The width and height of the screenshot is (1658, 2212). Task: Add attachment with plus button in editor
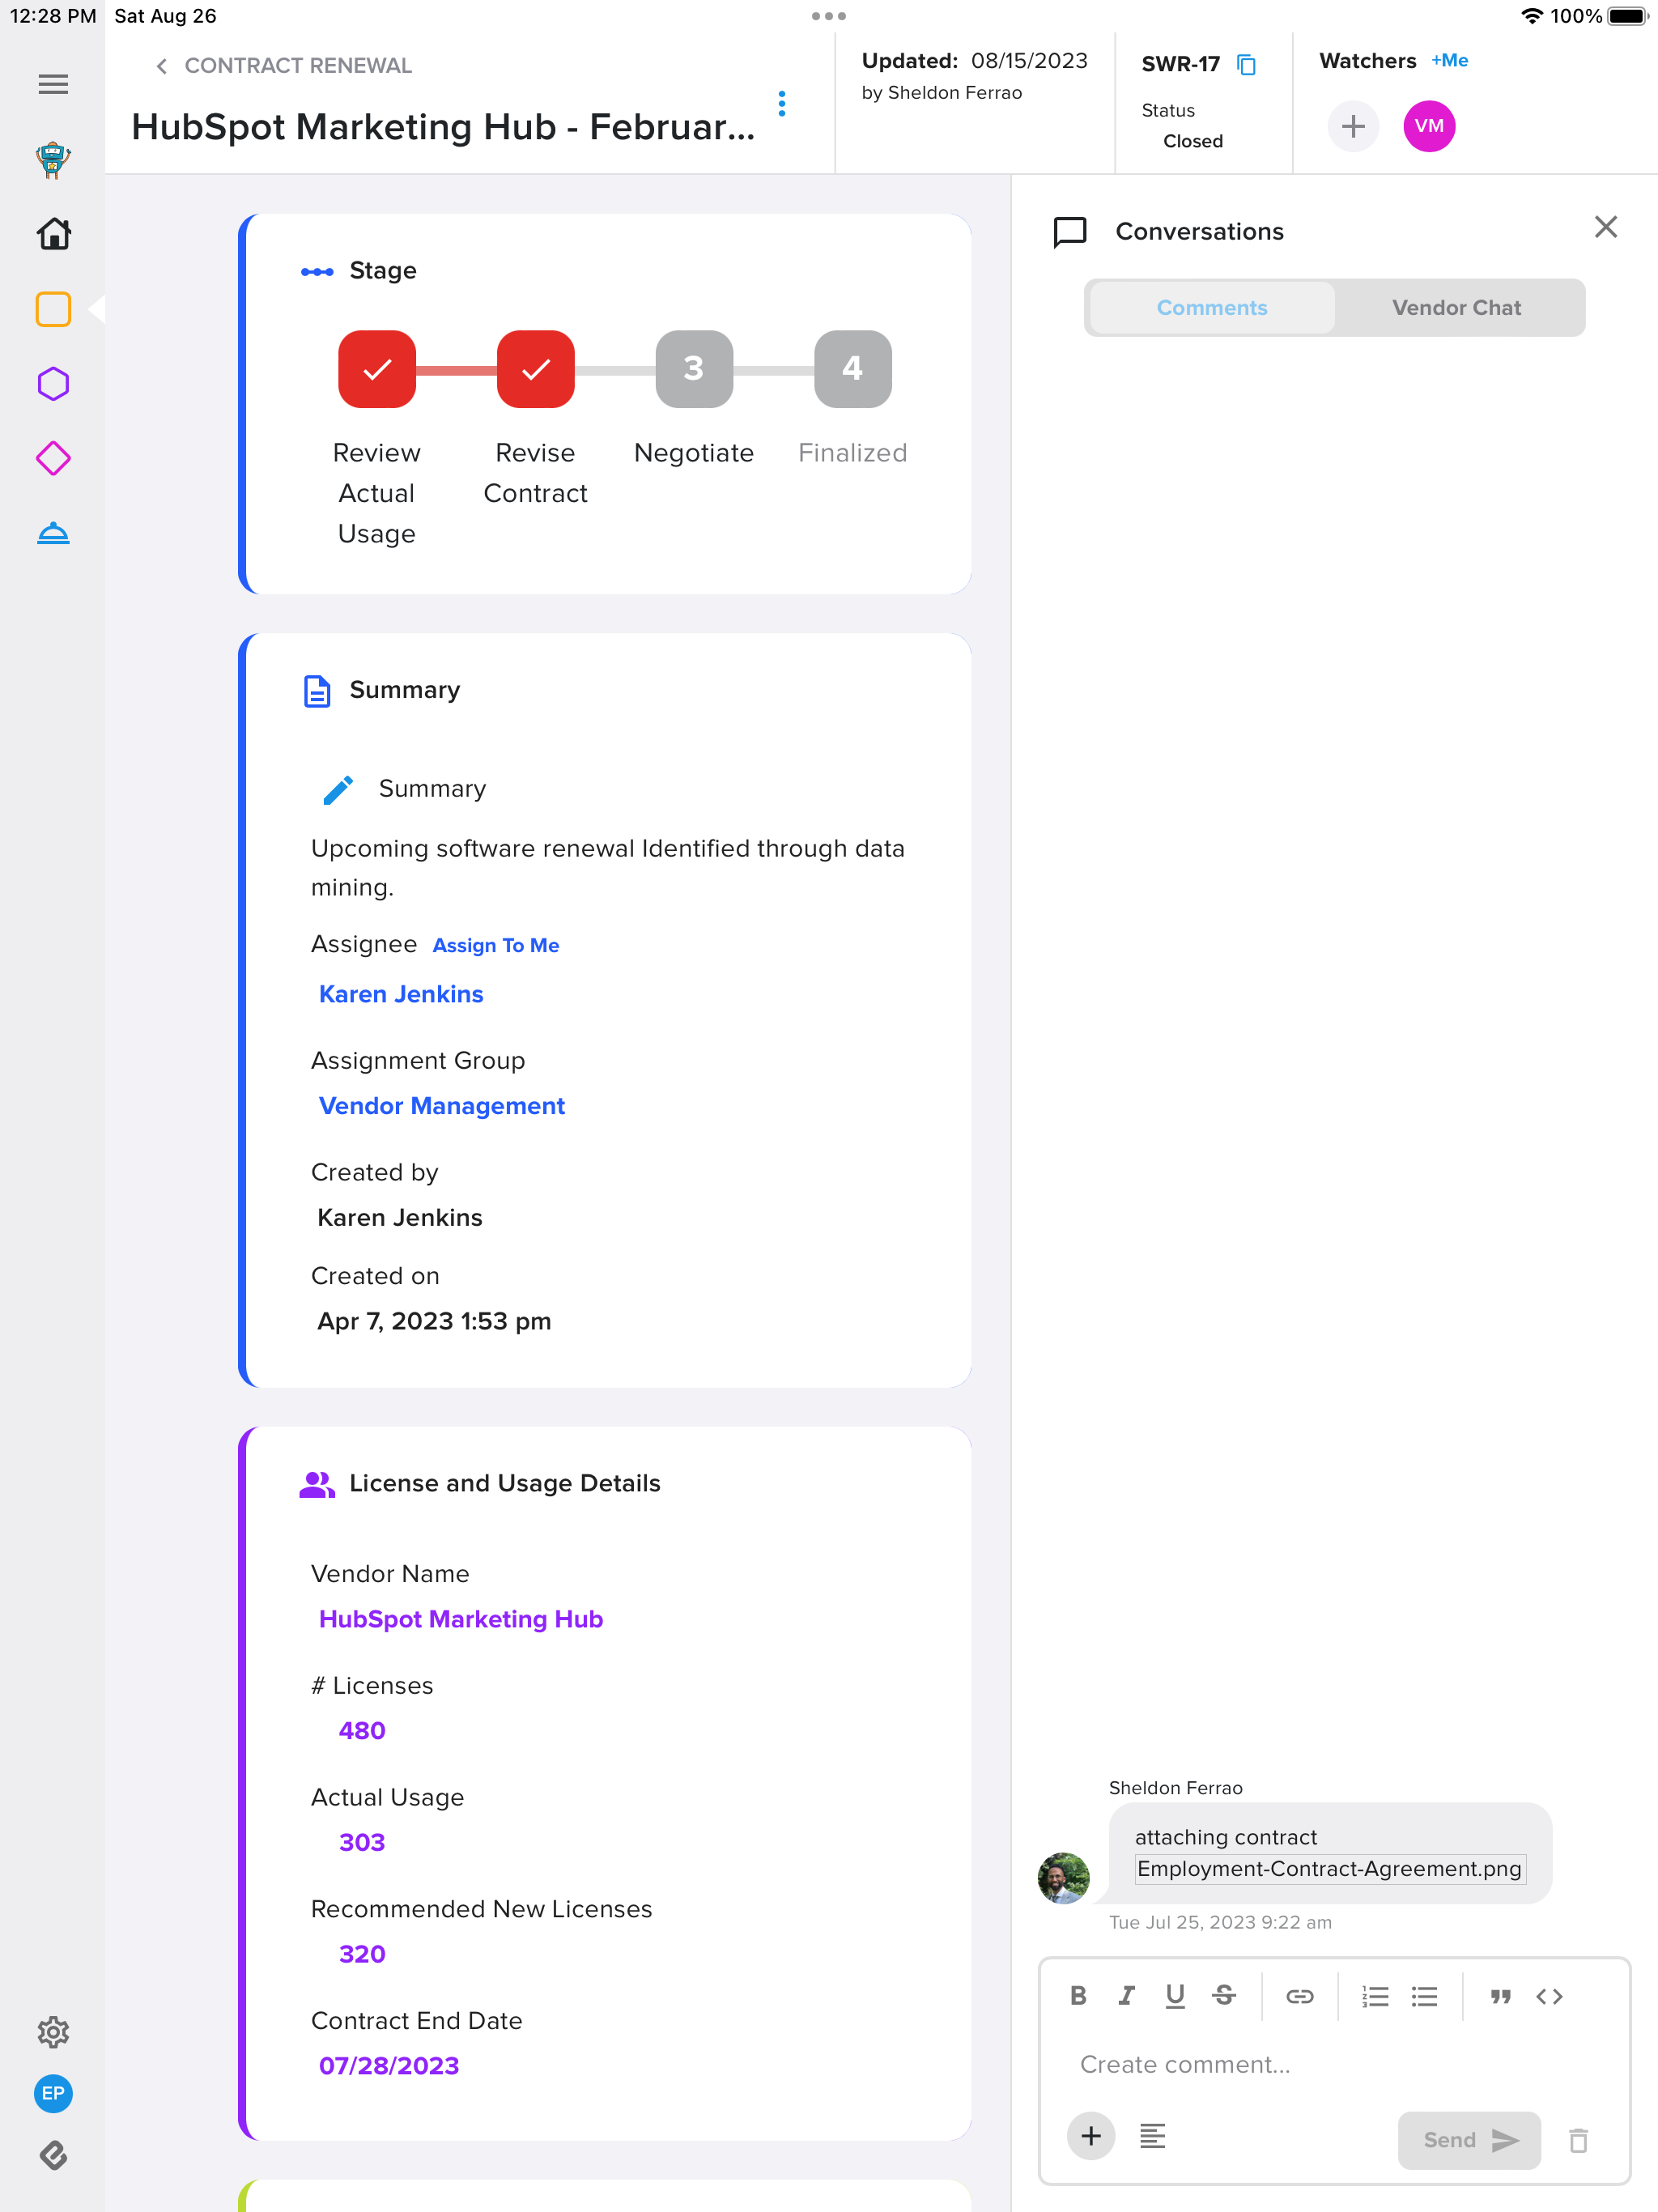pyautogui.click(x=1091, y=2137)
